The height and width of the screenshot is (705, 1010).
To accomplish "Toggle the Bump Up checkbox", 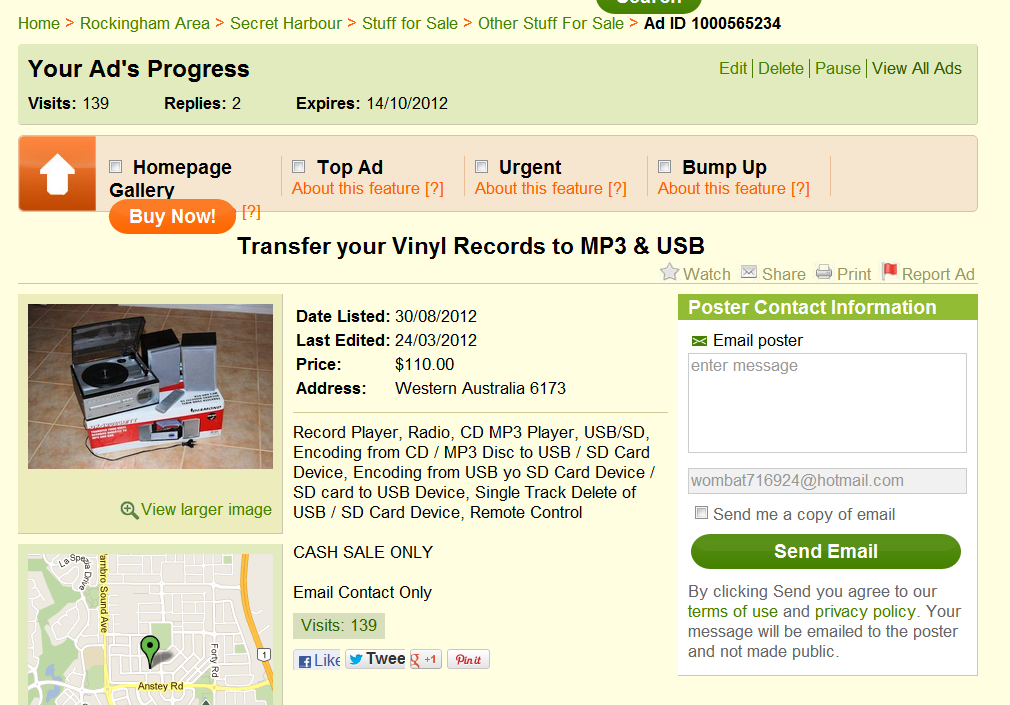I will click(x=665, y=167).
